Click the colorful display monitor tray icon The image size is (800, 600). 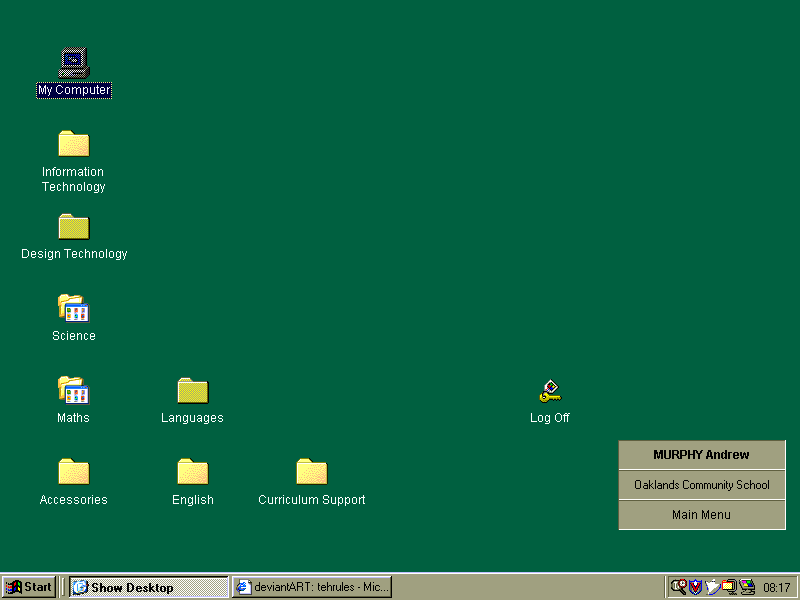point(747,587)
